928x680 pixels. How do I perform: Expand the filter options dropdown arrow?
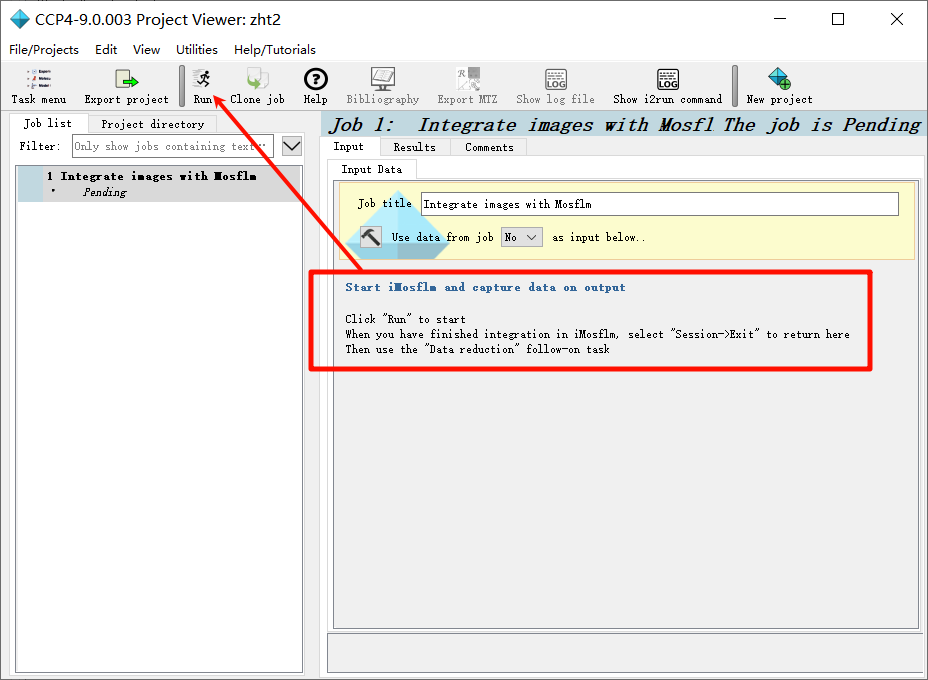[x=292, y=146]
